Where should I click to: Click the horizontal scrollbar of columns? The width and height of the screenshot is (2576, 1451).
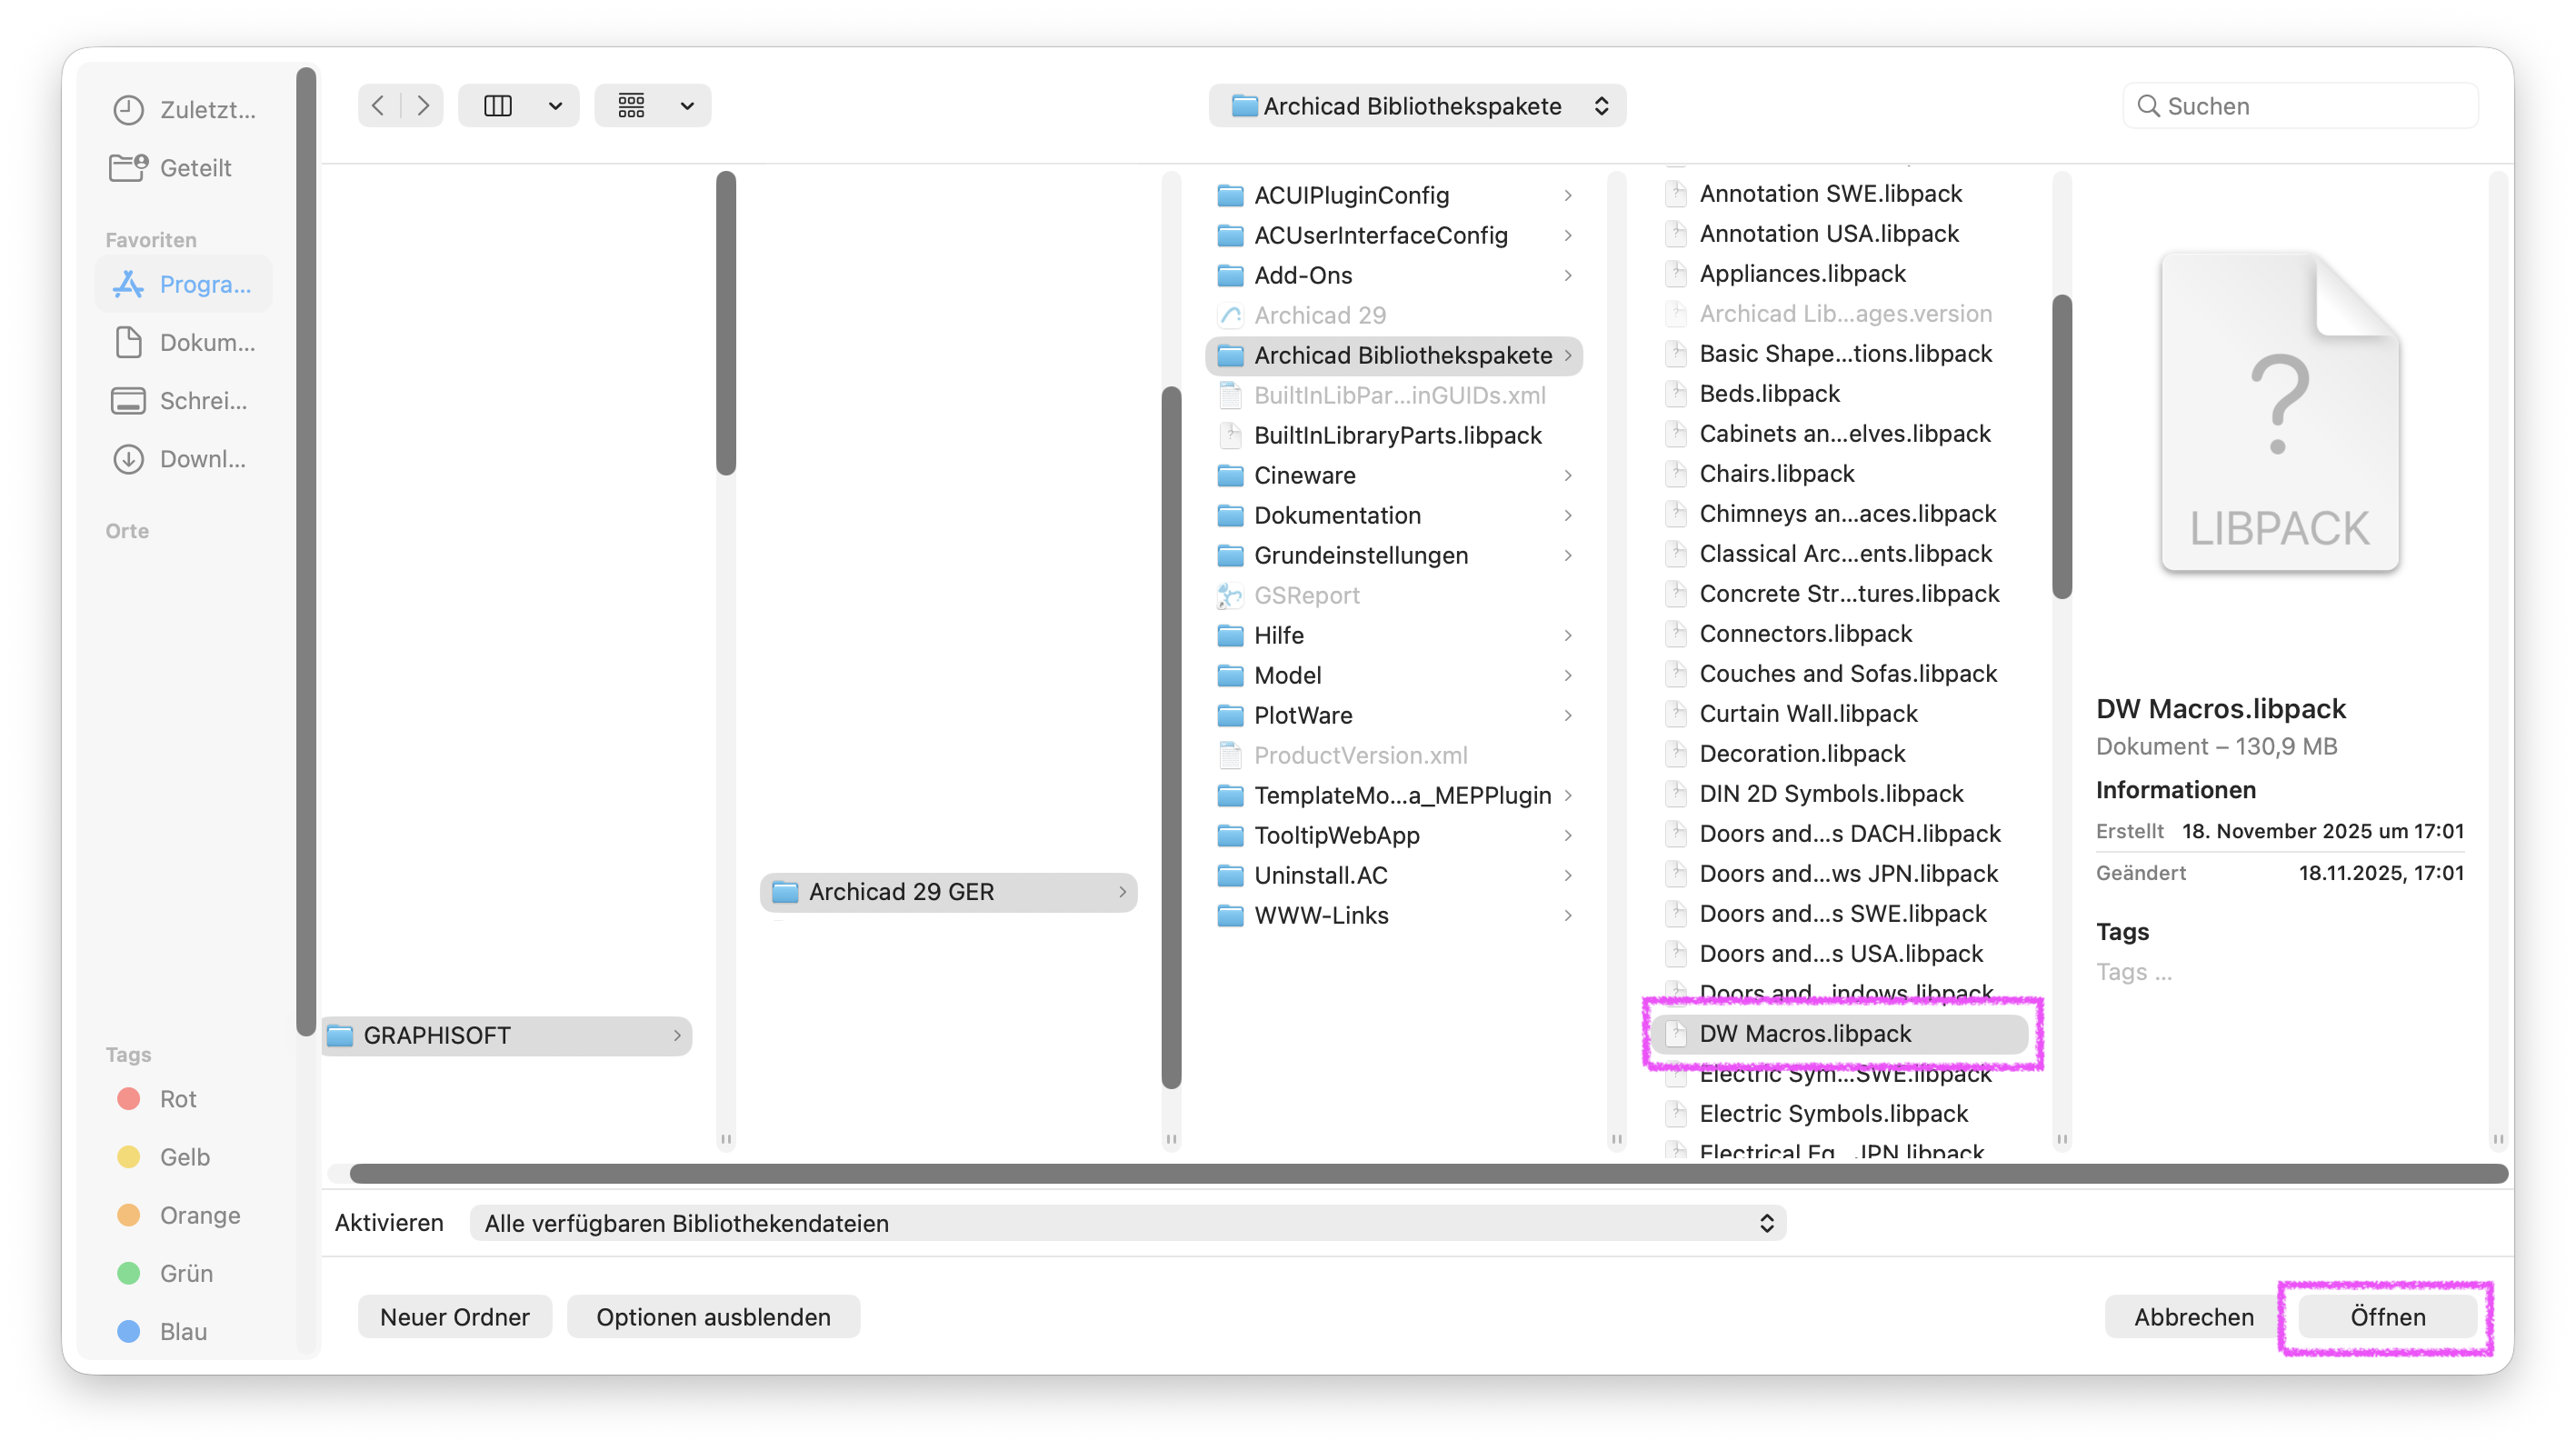coord(1428,1173)
